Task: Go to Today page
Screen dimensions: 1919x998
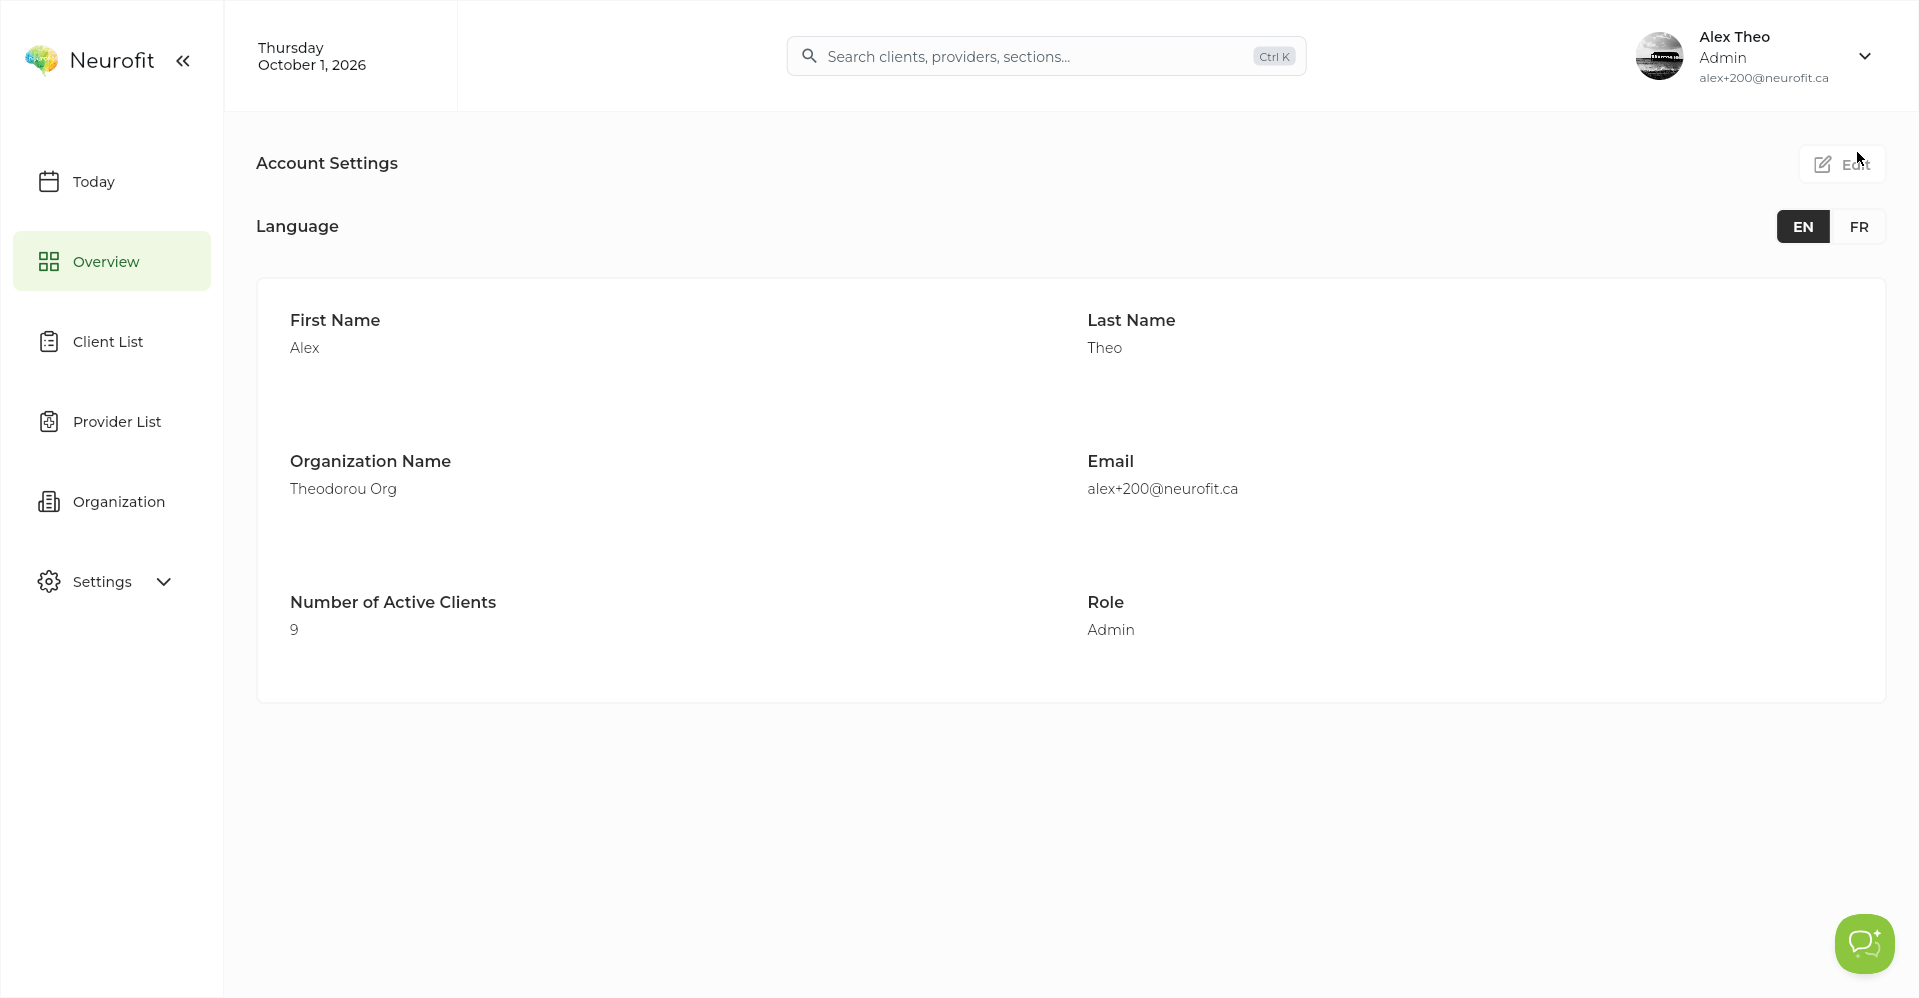Action: coord(112,181)
